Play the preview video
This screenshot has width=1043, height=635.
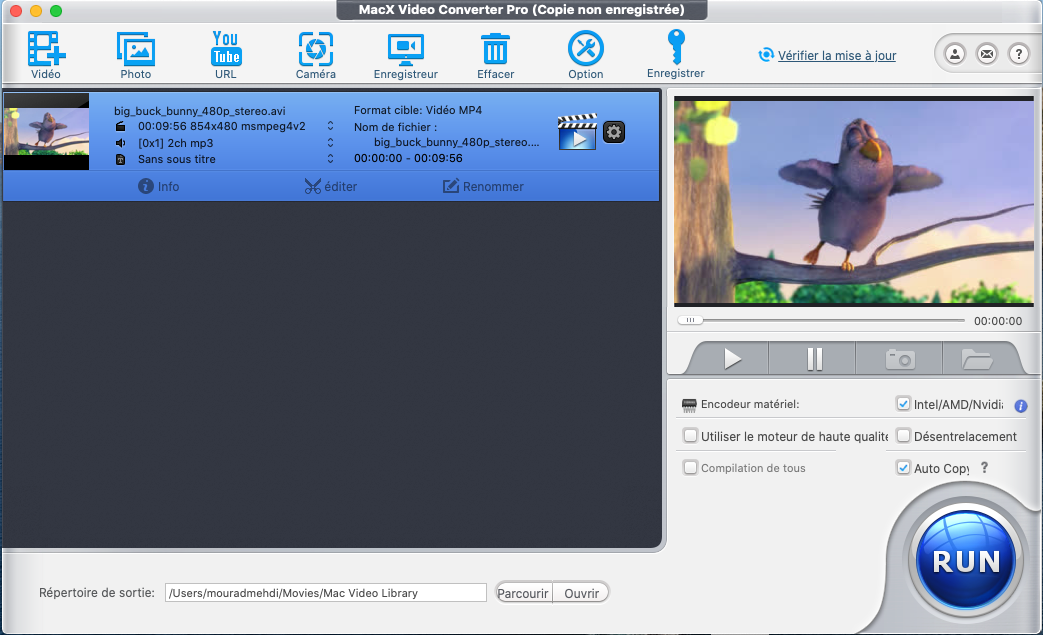pos(732,359)
